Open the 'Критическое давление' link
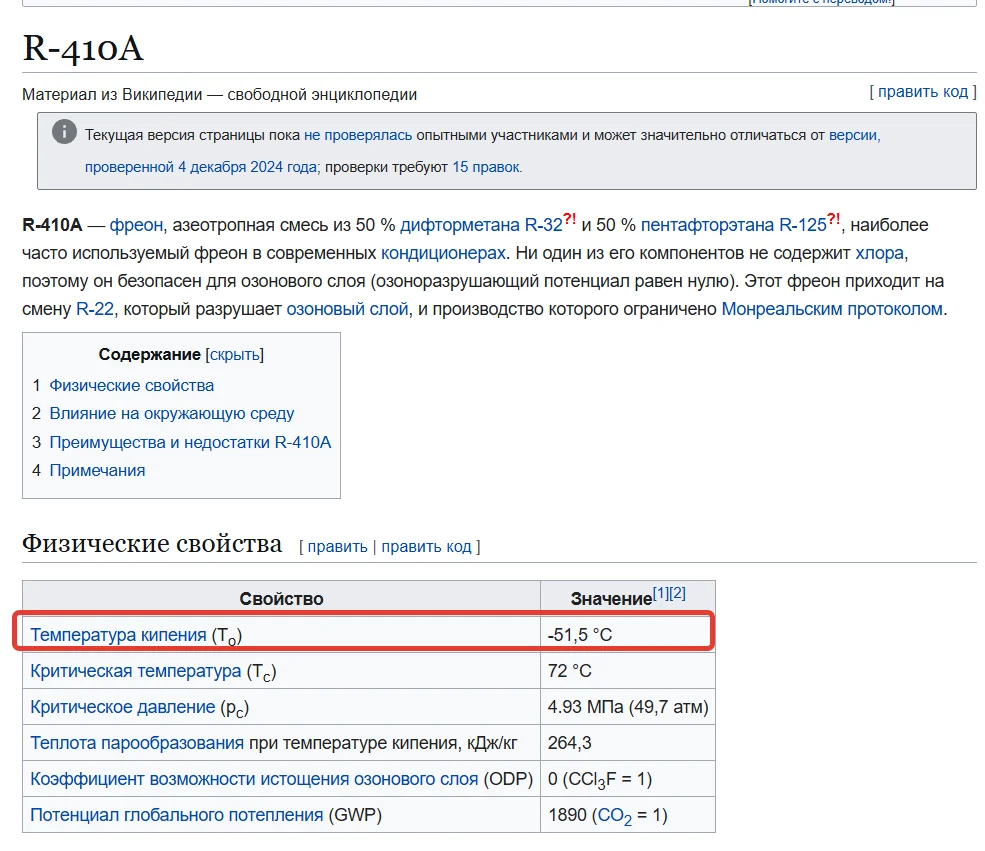 (122, 707)
